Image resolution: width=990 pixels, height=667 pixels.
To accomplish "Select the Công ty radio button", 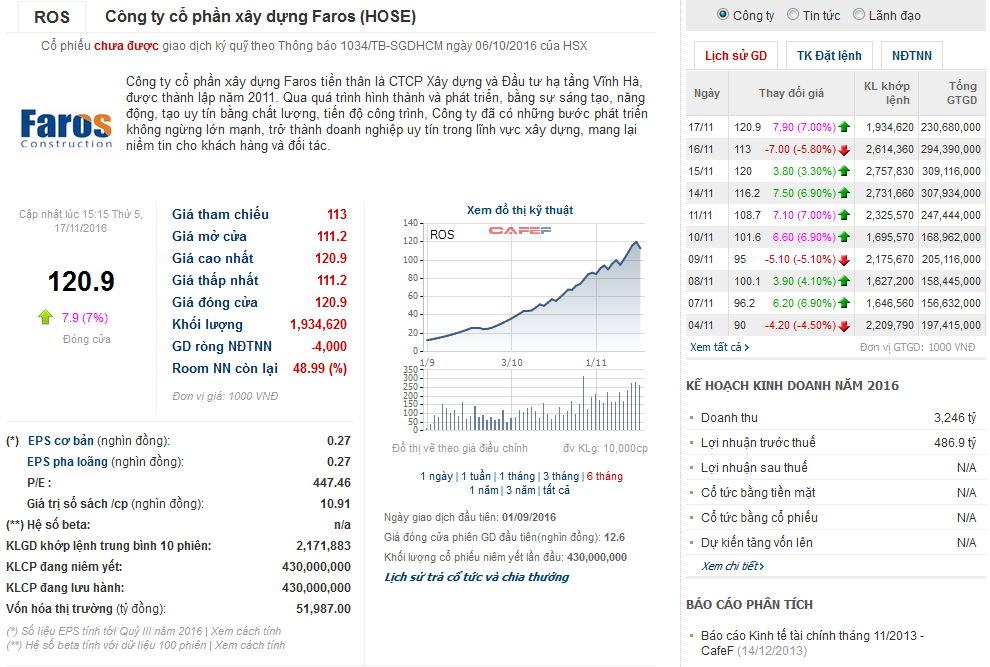I will click(723, 15).
